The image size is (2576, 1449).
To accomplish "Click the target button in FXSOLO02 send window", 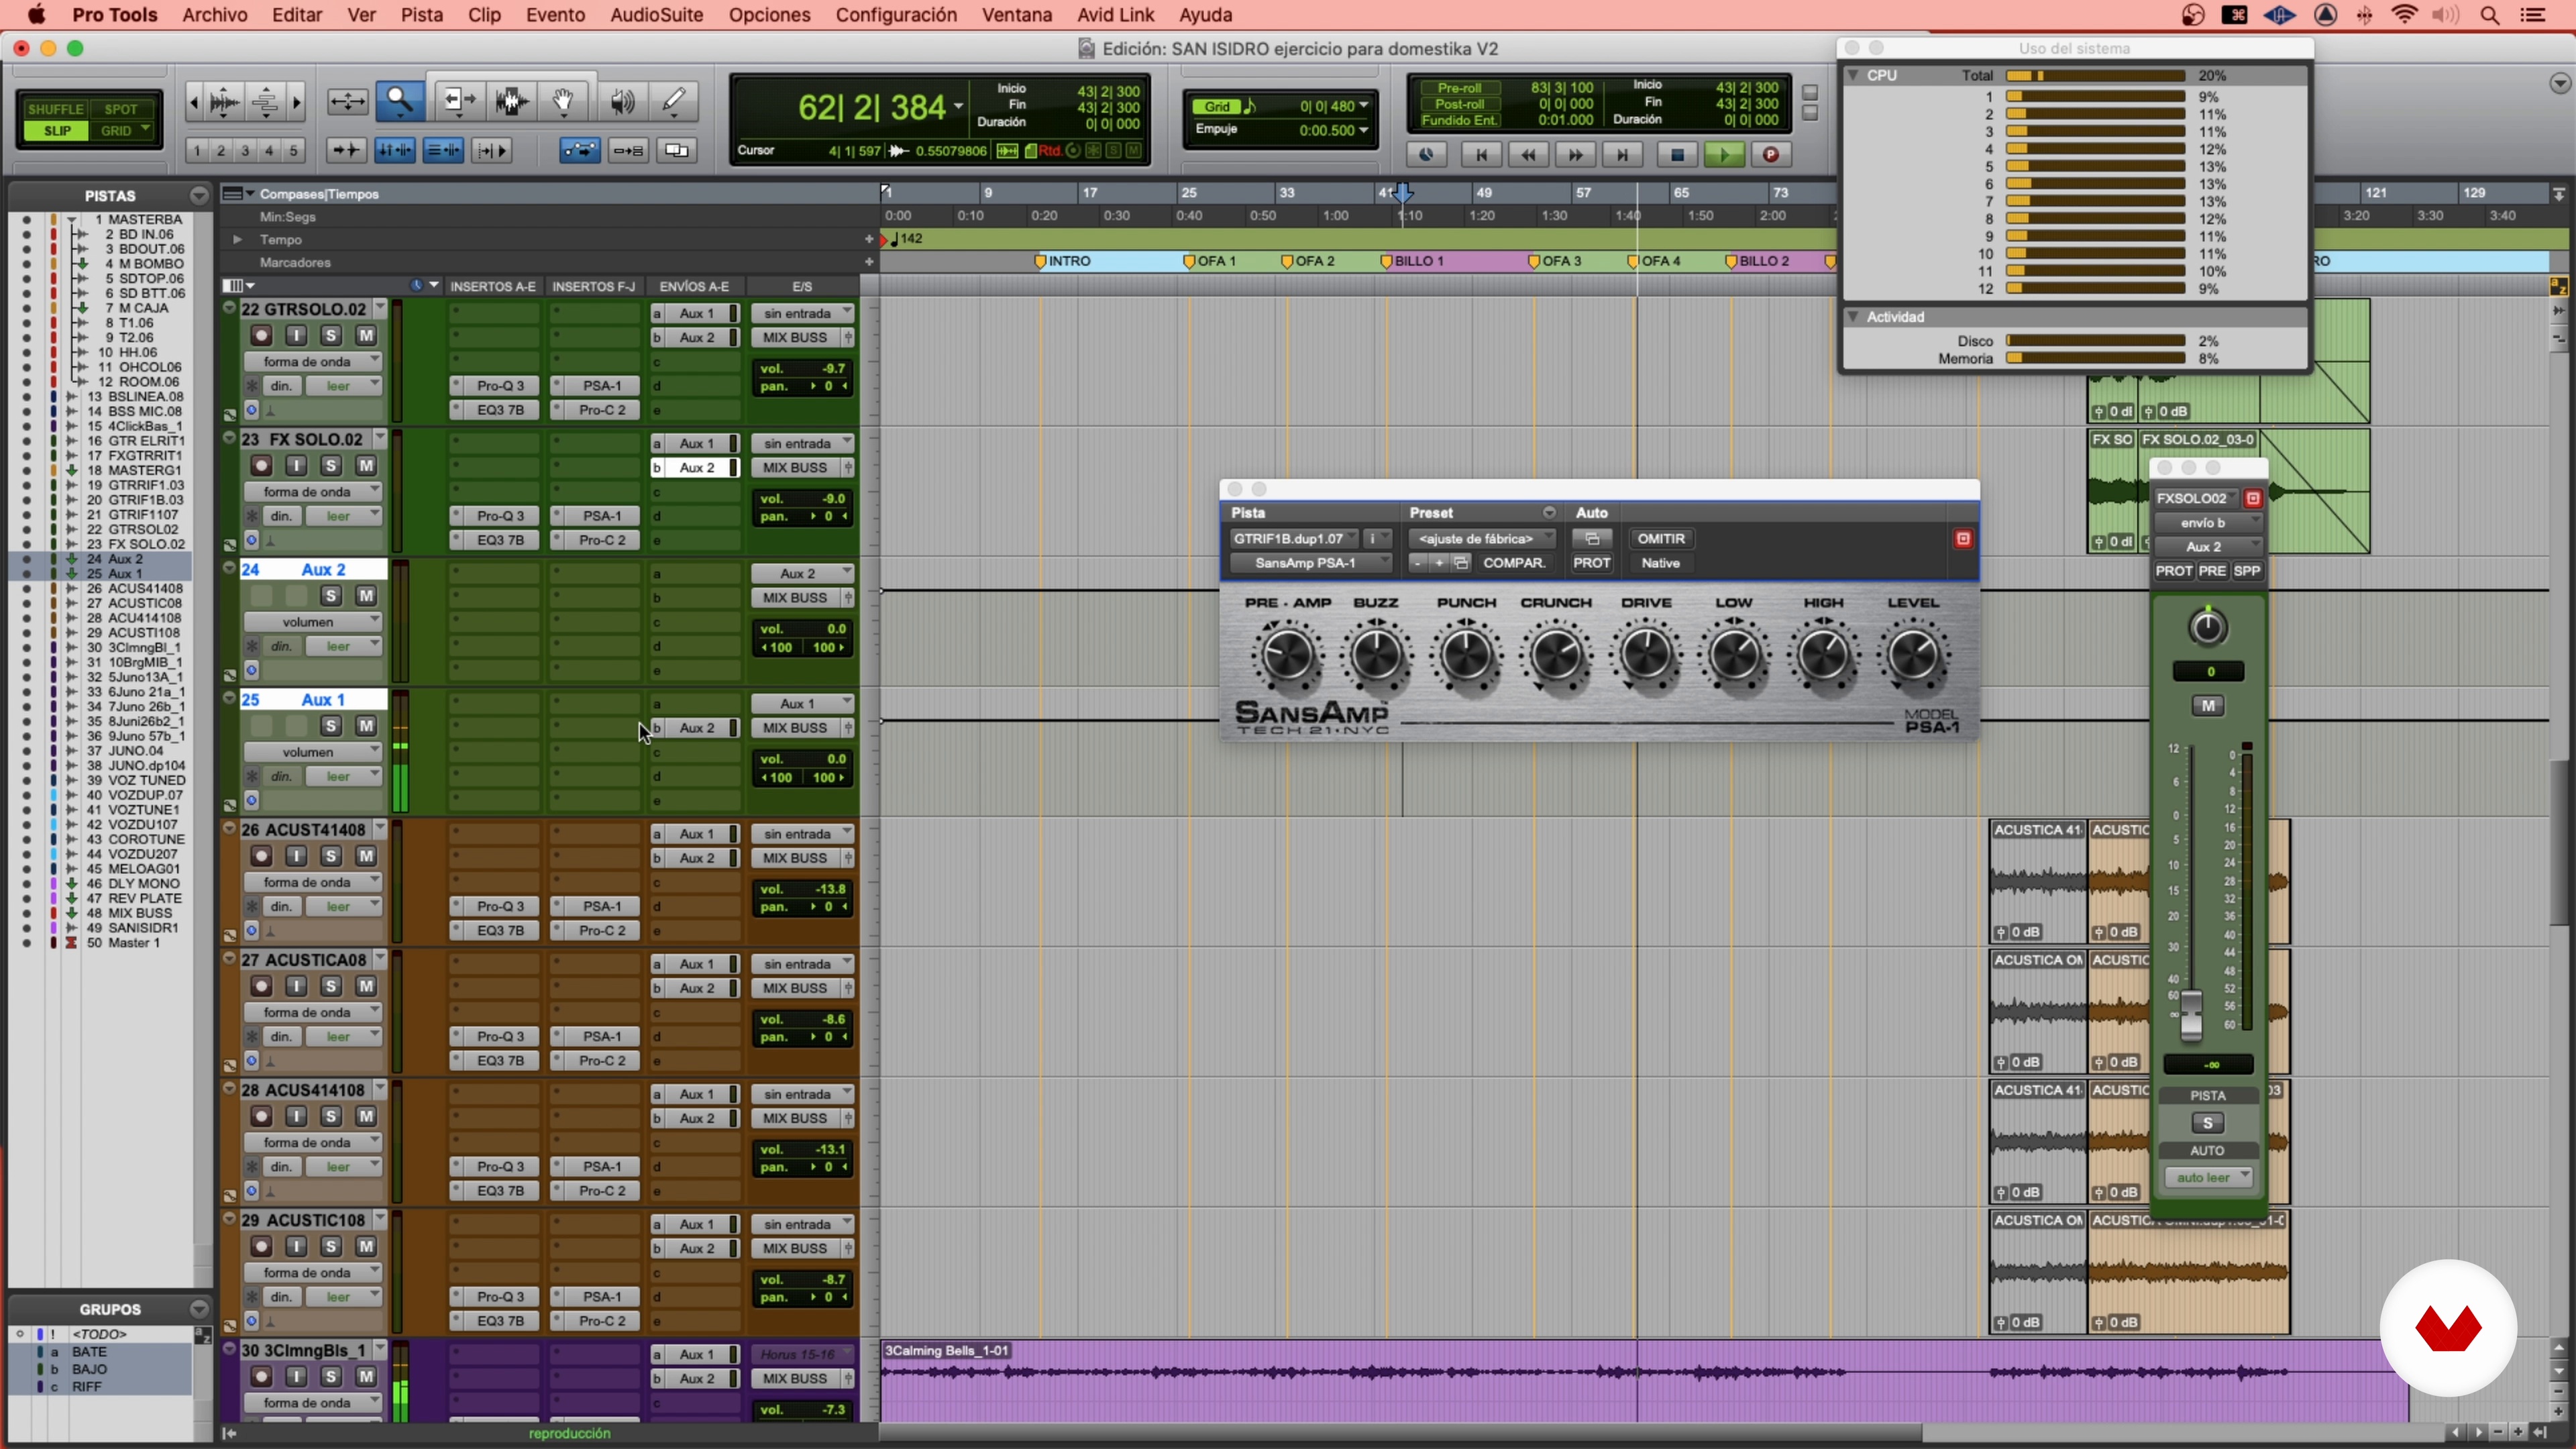I will tap(2252, 498).
